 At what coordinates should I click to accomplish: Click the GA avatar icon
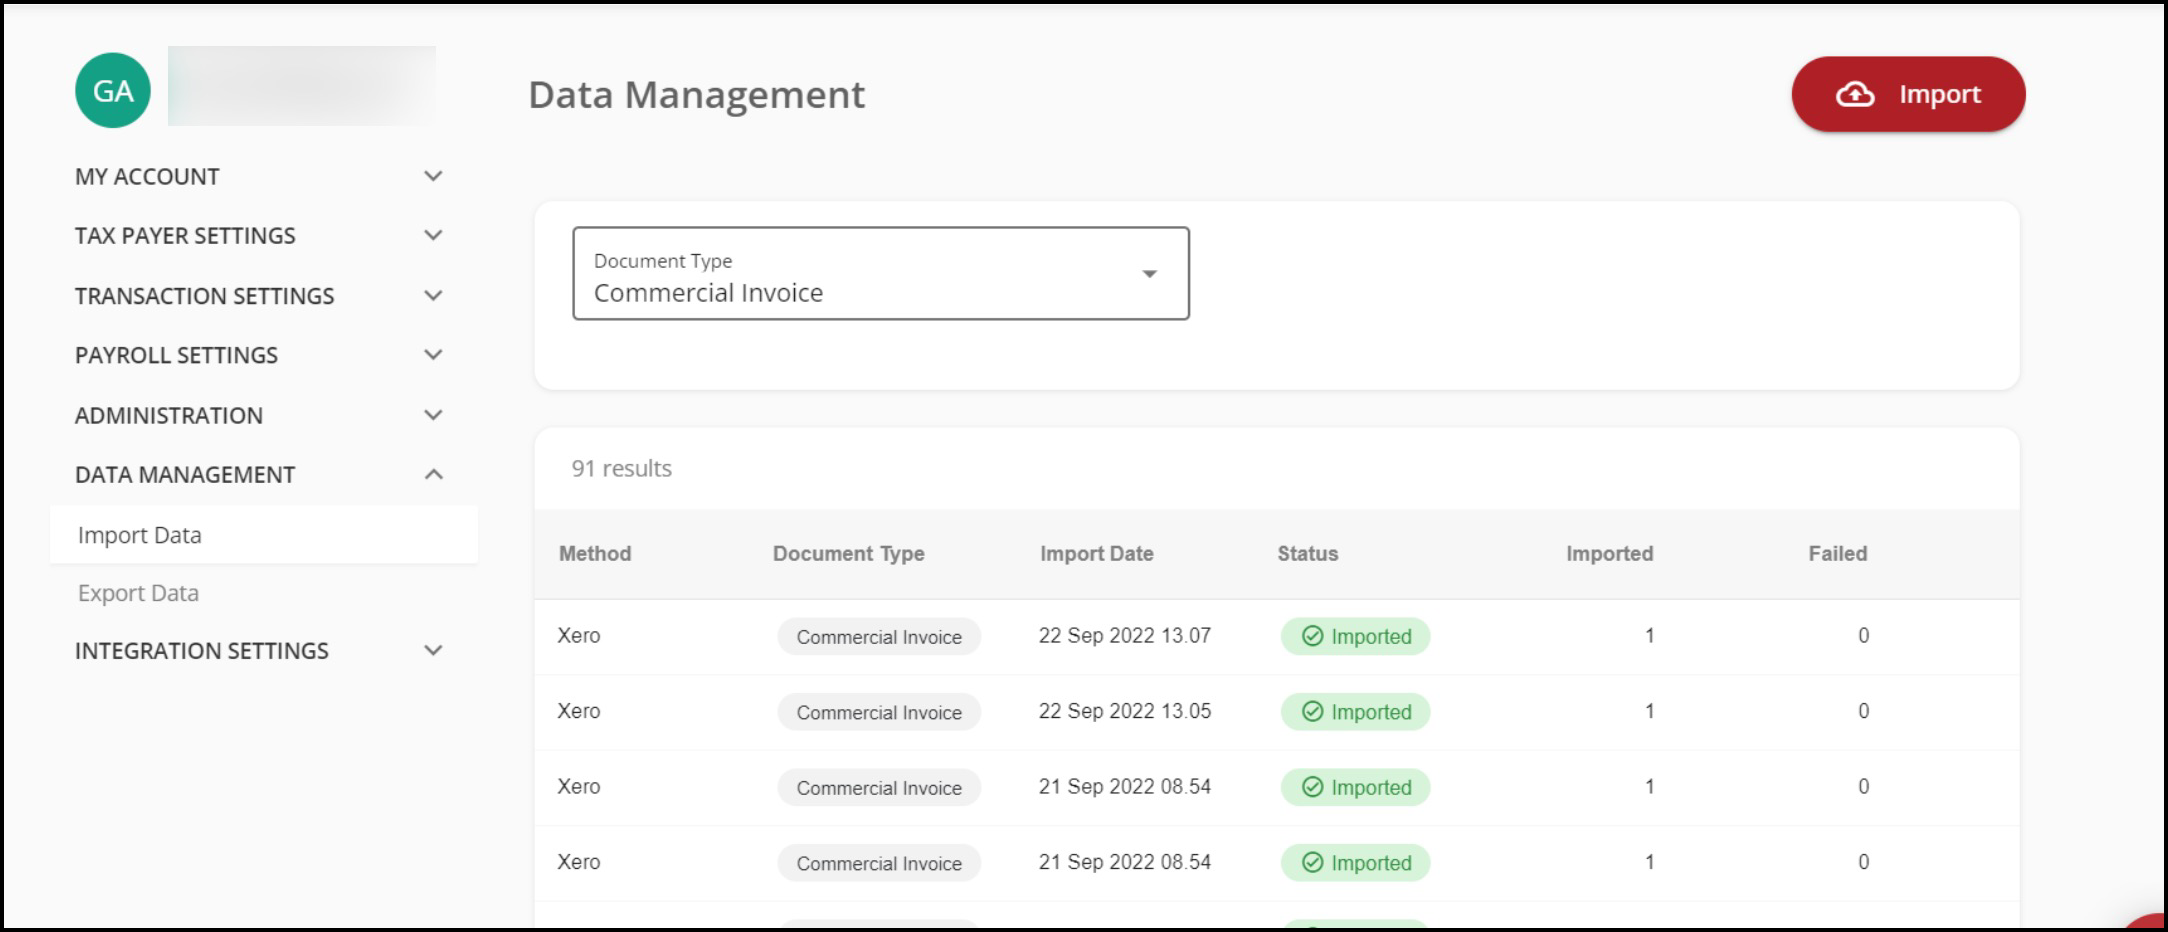pyautogui.click(x=113, y=91)
